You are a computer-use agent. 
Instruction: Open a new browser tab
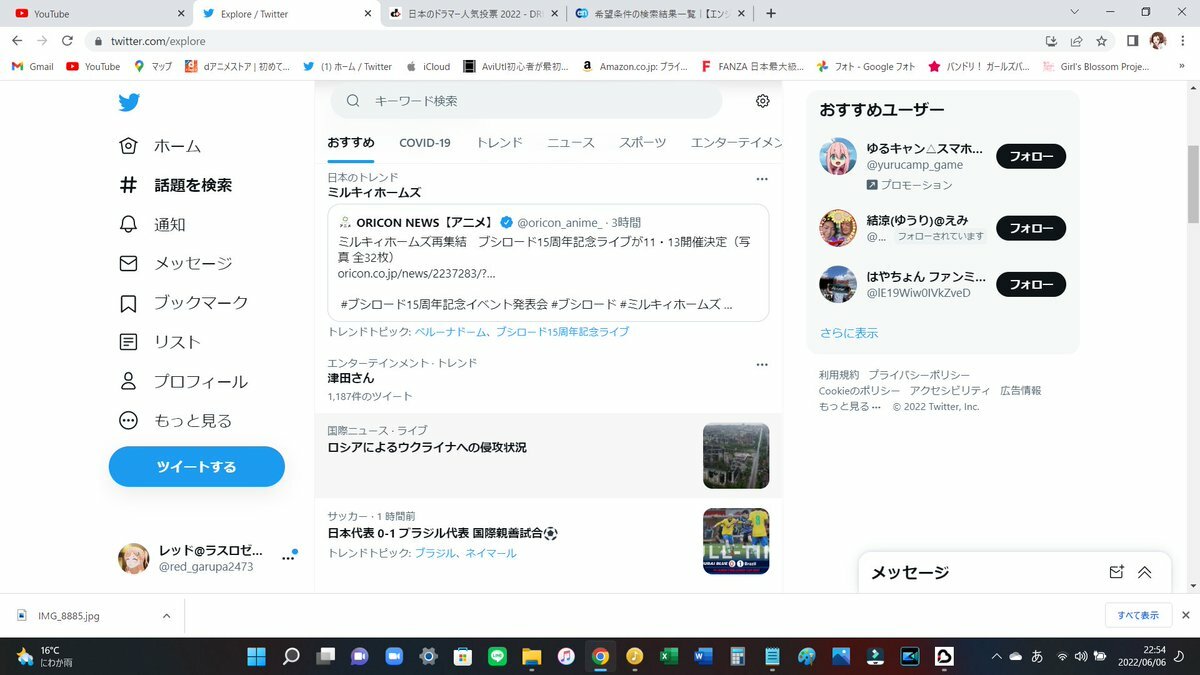pos(770,14)
